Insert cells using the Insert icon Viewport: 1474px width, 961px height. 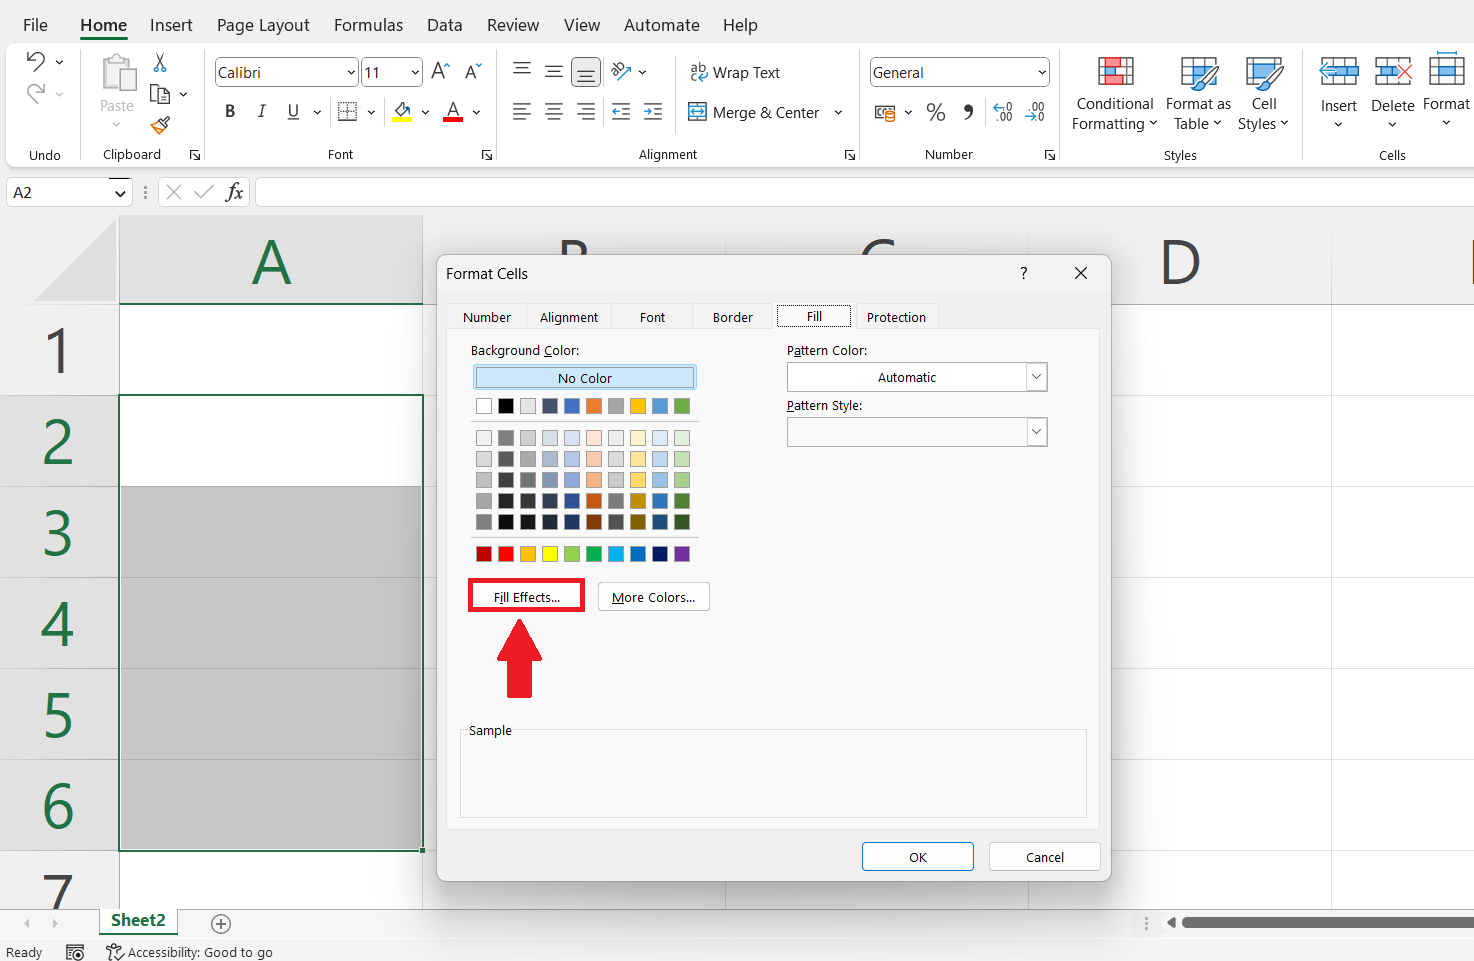click(1338, 72)
